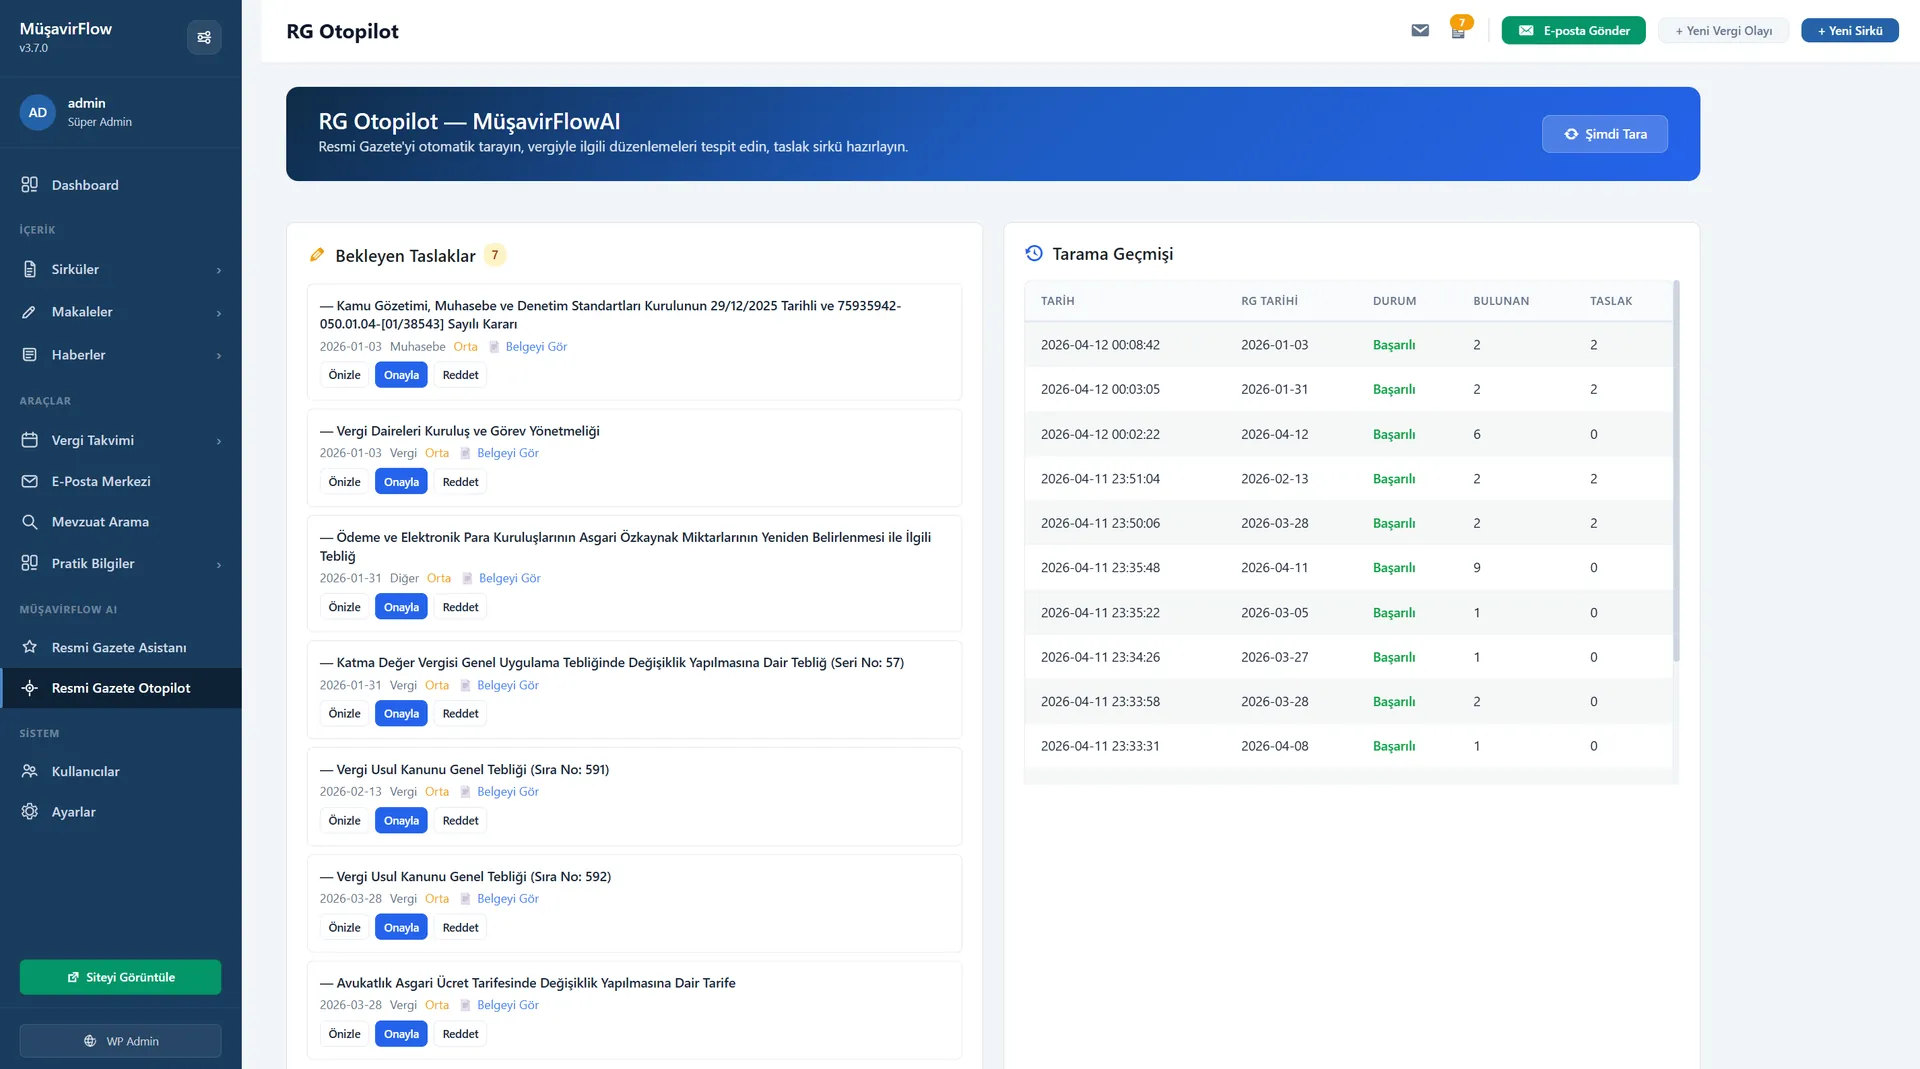
Task: Open Resmi Gazete Asistanı
Action: pos(120,647)
